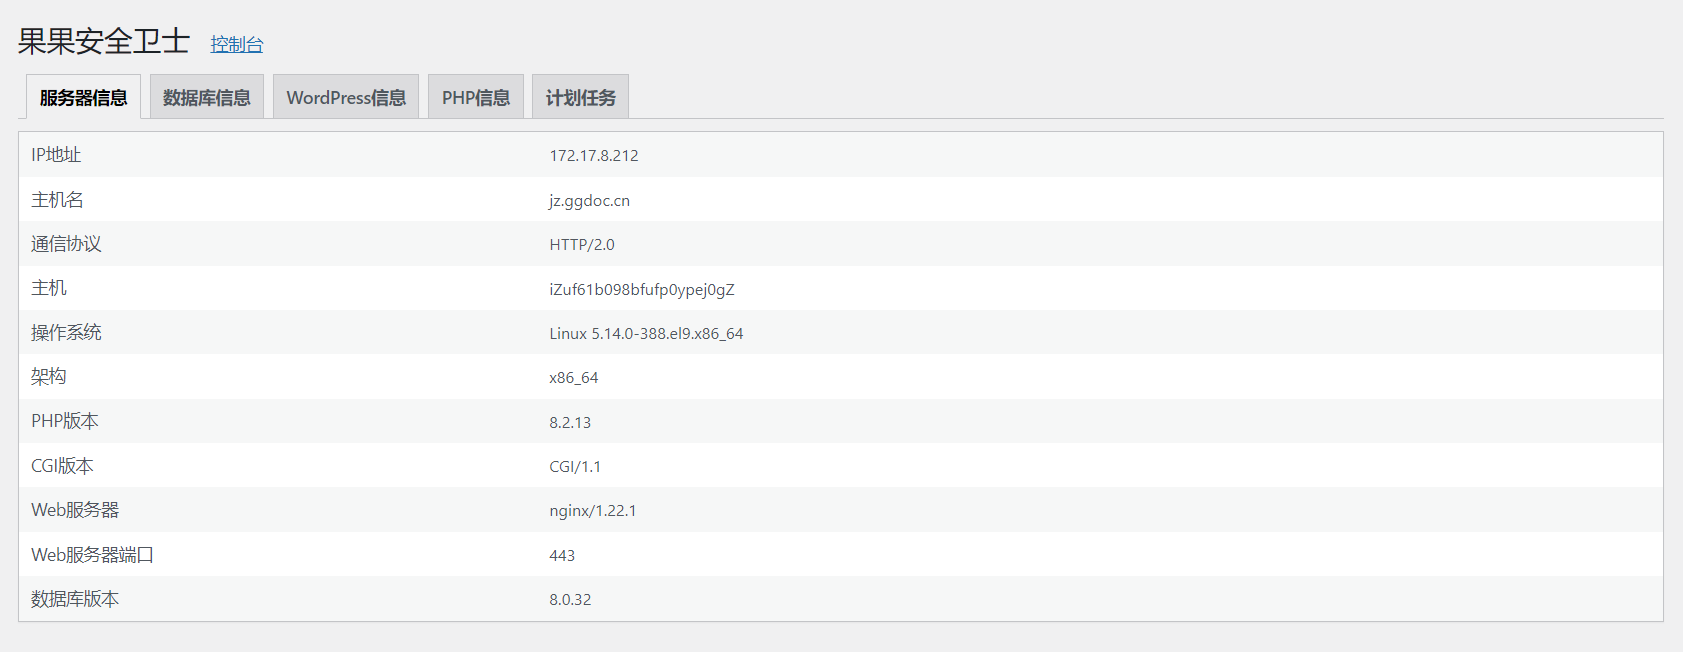
Task: Select the PHP version 8.2.13
Action: click(x=570, y=423)
